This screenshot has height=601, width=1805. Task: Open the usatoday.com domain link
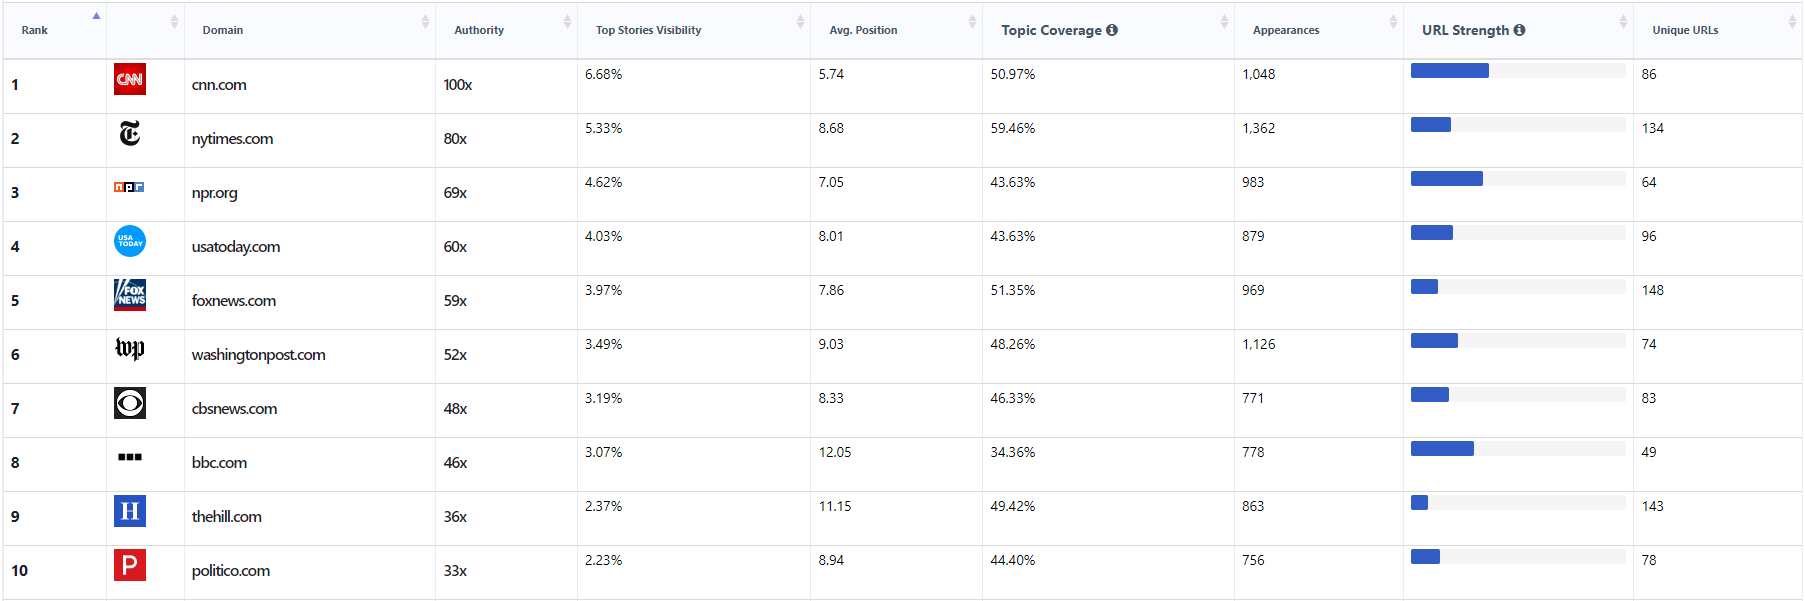pyautogui.click(x=236, y=247)
